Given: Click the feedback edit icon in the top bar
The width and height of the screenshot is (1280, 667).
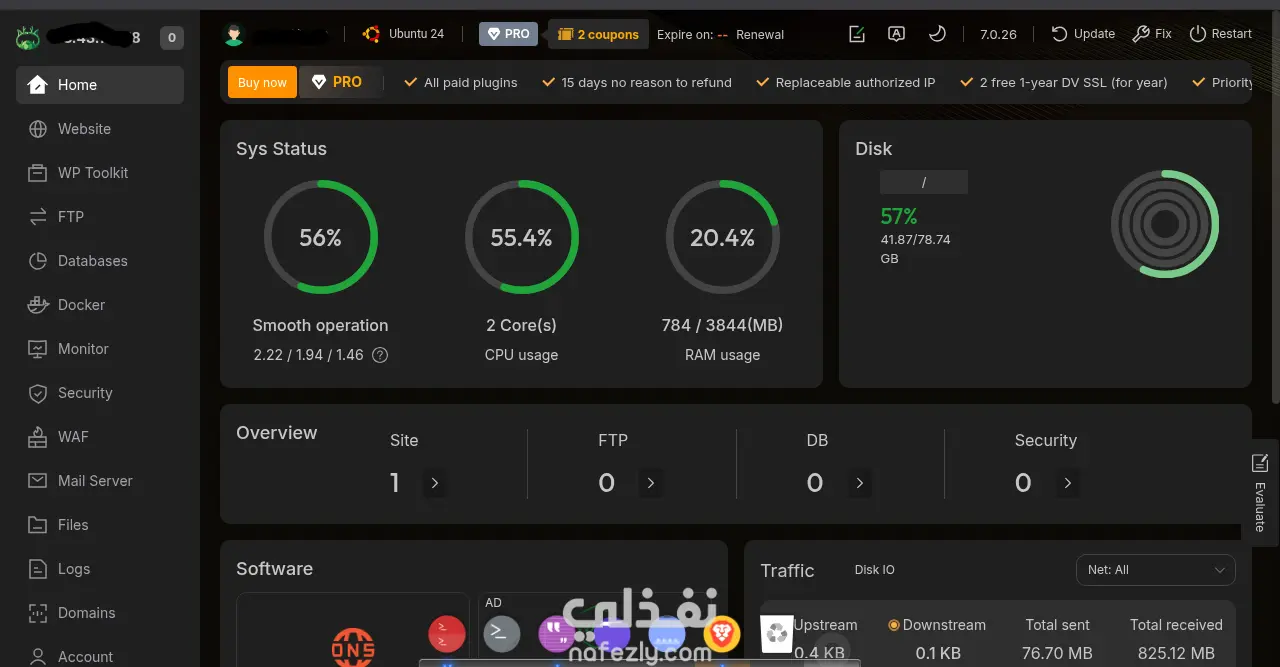Looking at the screenshot, I should click(857, 34).
